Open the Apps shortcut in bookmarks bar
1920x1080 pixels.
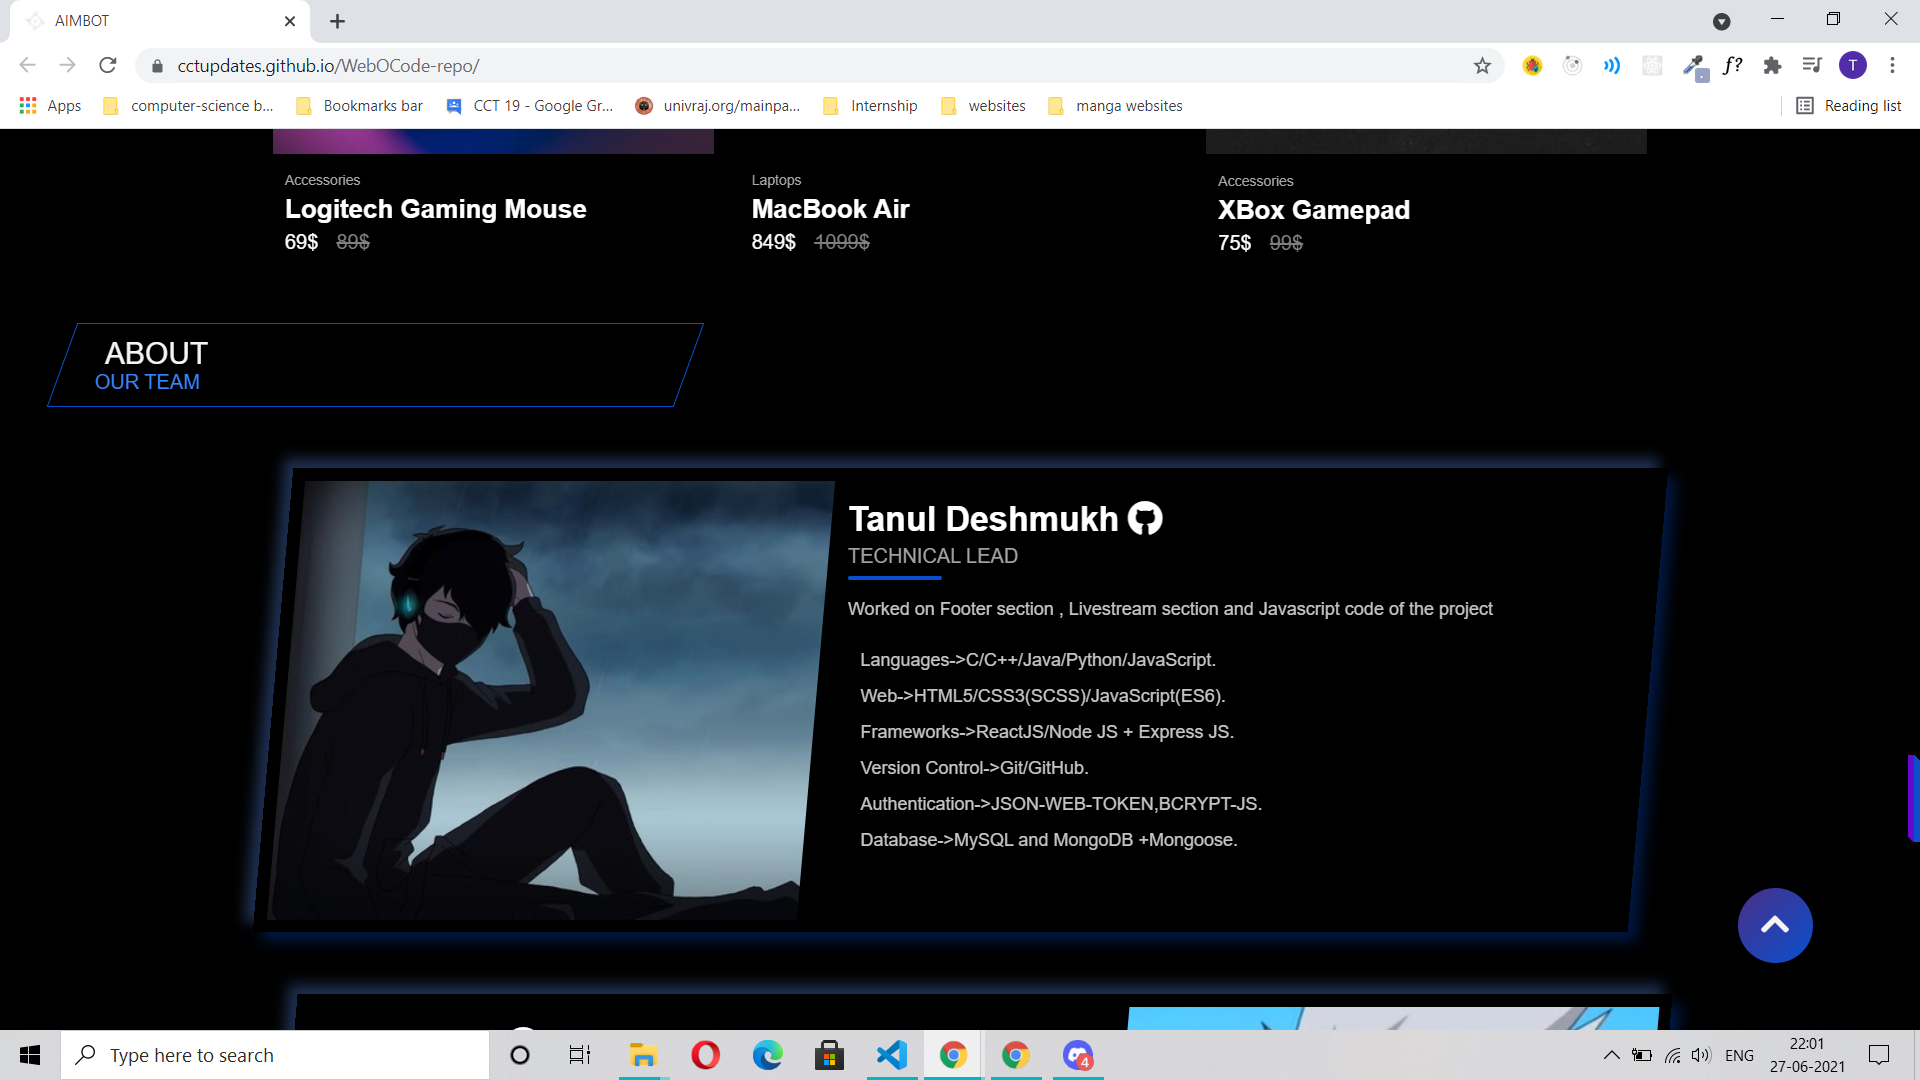50,106
